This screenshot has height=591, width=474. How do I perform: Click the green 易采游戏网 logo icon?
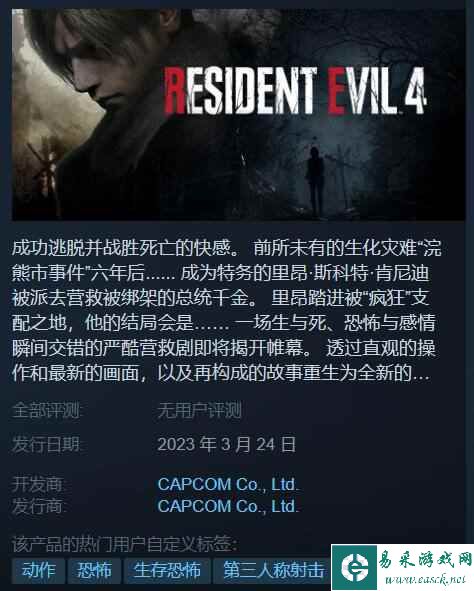(x=354, y=567)
